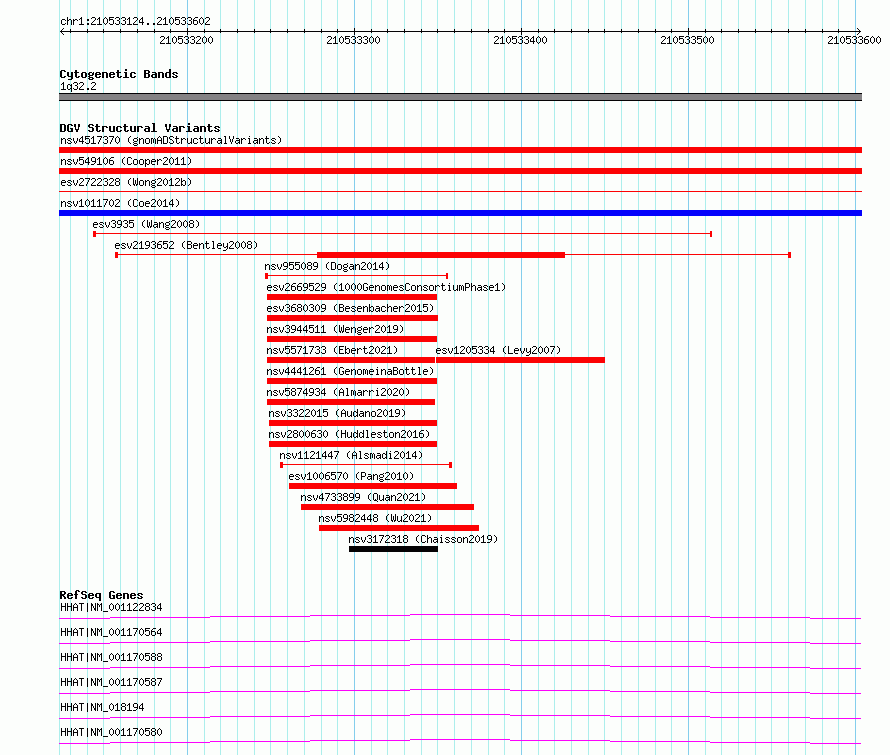Click the esv1205334 Levy2007 red bar
Viewport: 890px width, 755px height.
520,360
